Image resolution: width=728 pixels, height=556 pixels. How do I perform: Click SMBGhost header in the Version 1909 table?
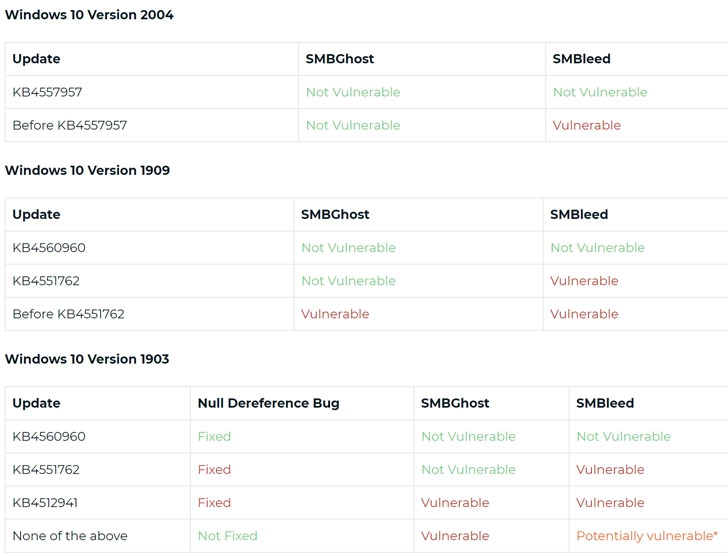(335, 214)
